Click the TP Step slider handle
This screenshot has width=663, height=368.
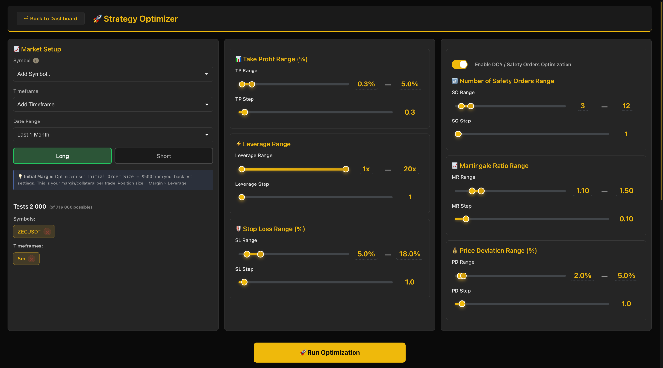click(x=244, y=113)
